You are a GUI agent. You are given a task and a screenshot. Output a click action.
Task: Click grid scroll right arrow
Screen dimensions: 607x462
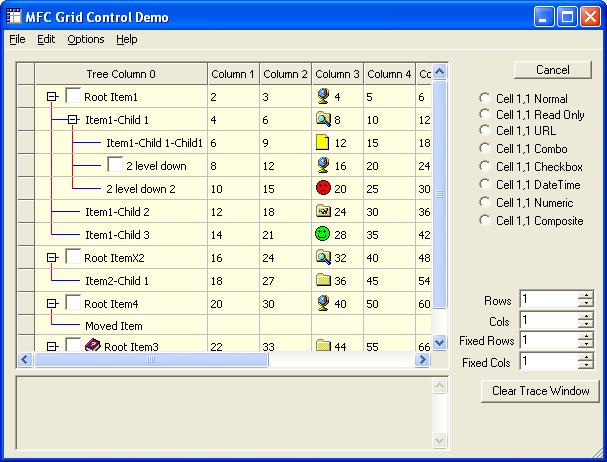click(423, 359)
